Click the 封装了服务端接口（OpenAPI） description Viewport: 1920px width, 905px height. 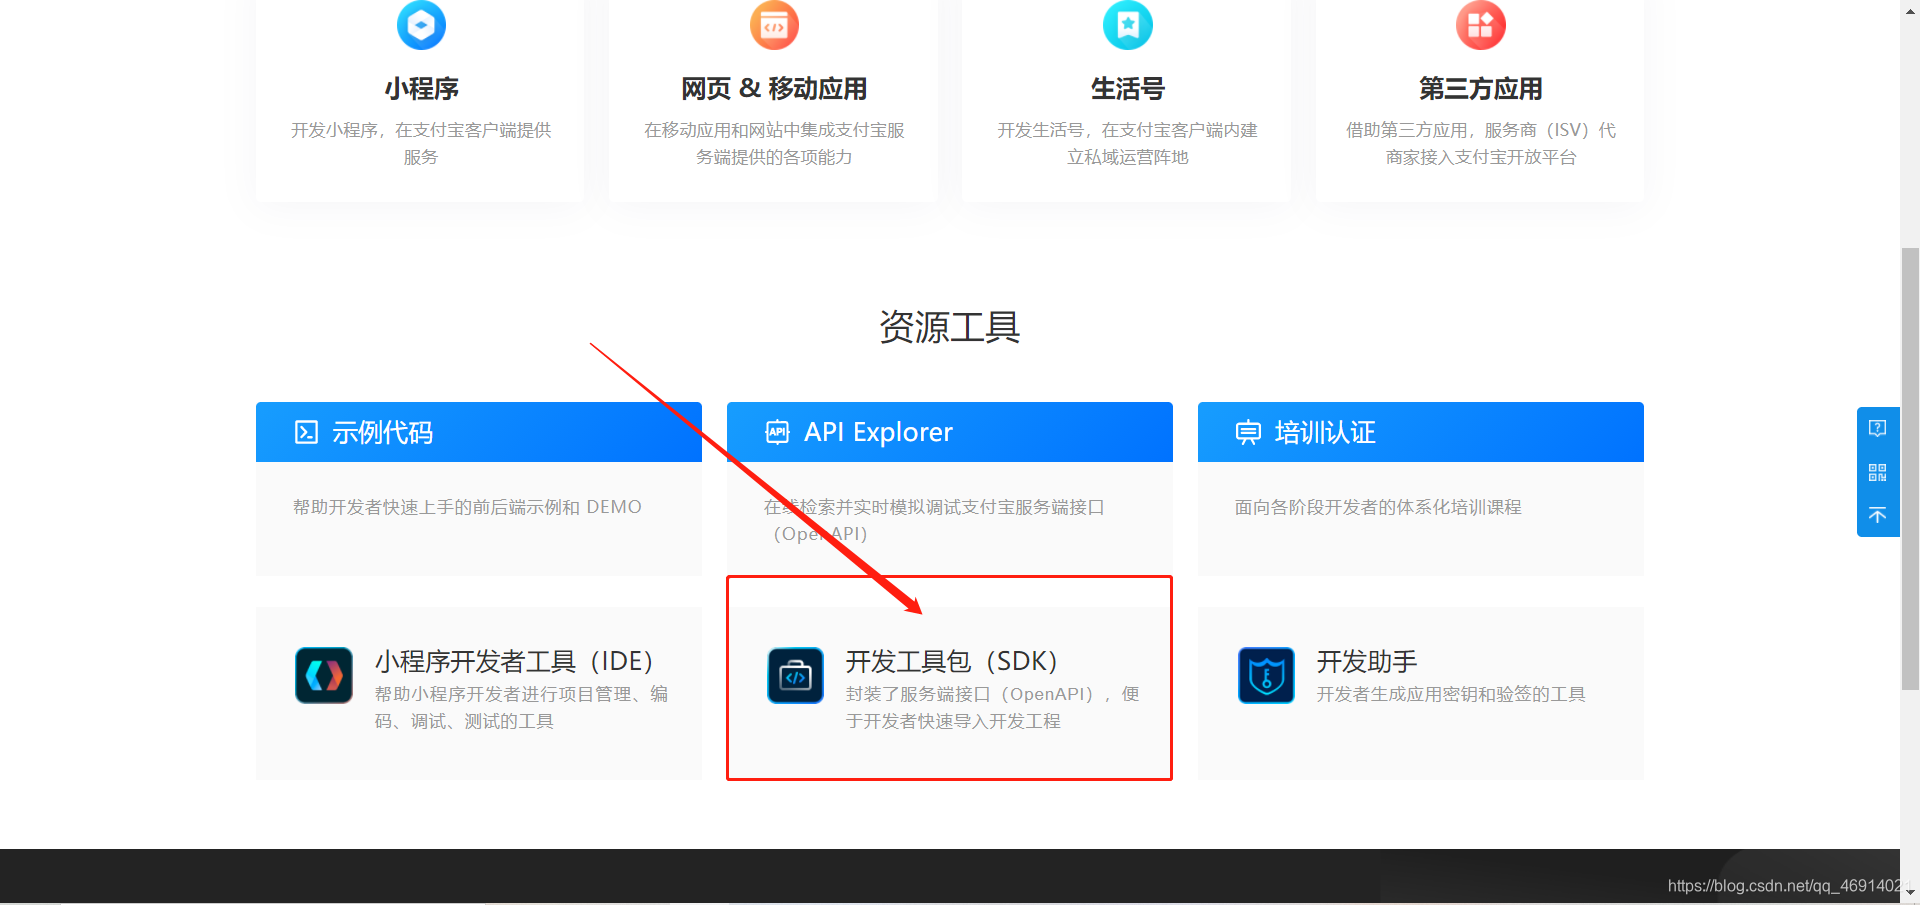(x=992, y=707)
